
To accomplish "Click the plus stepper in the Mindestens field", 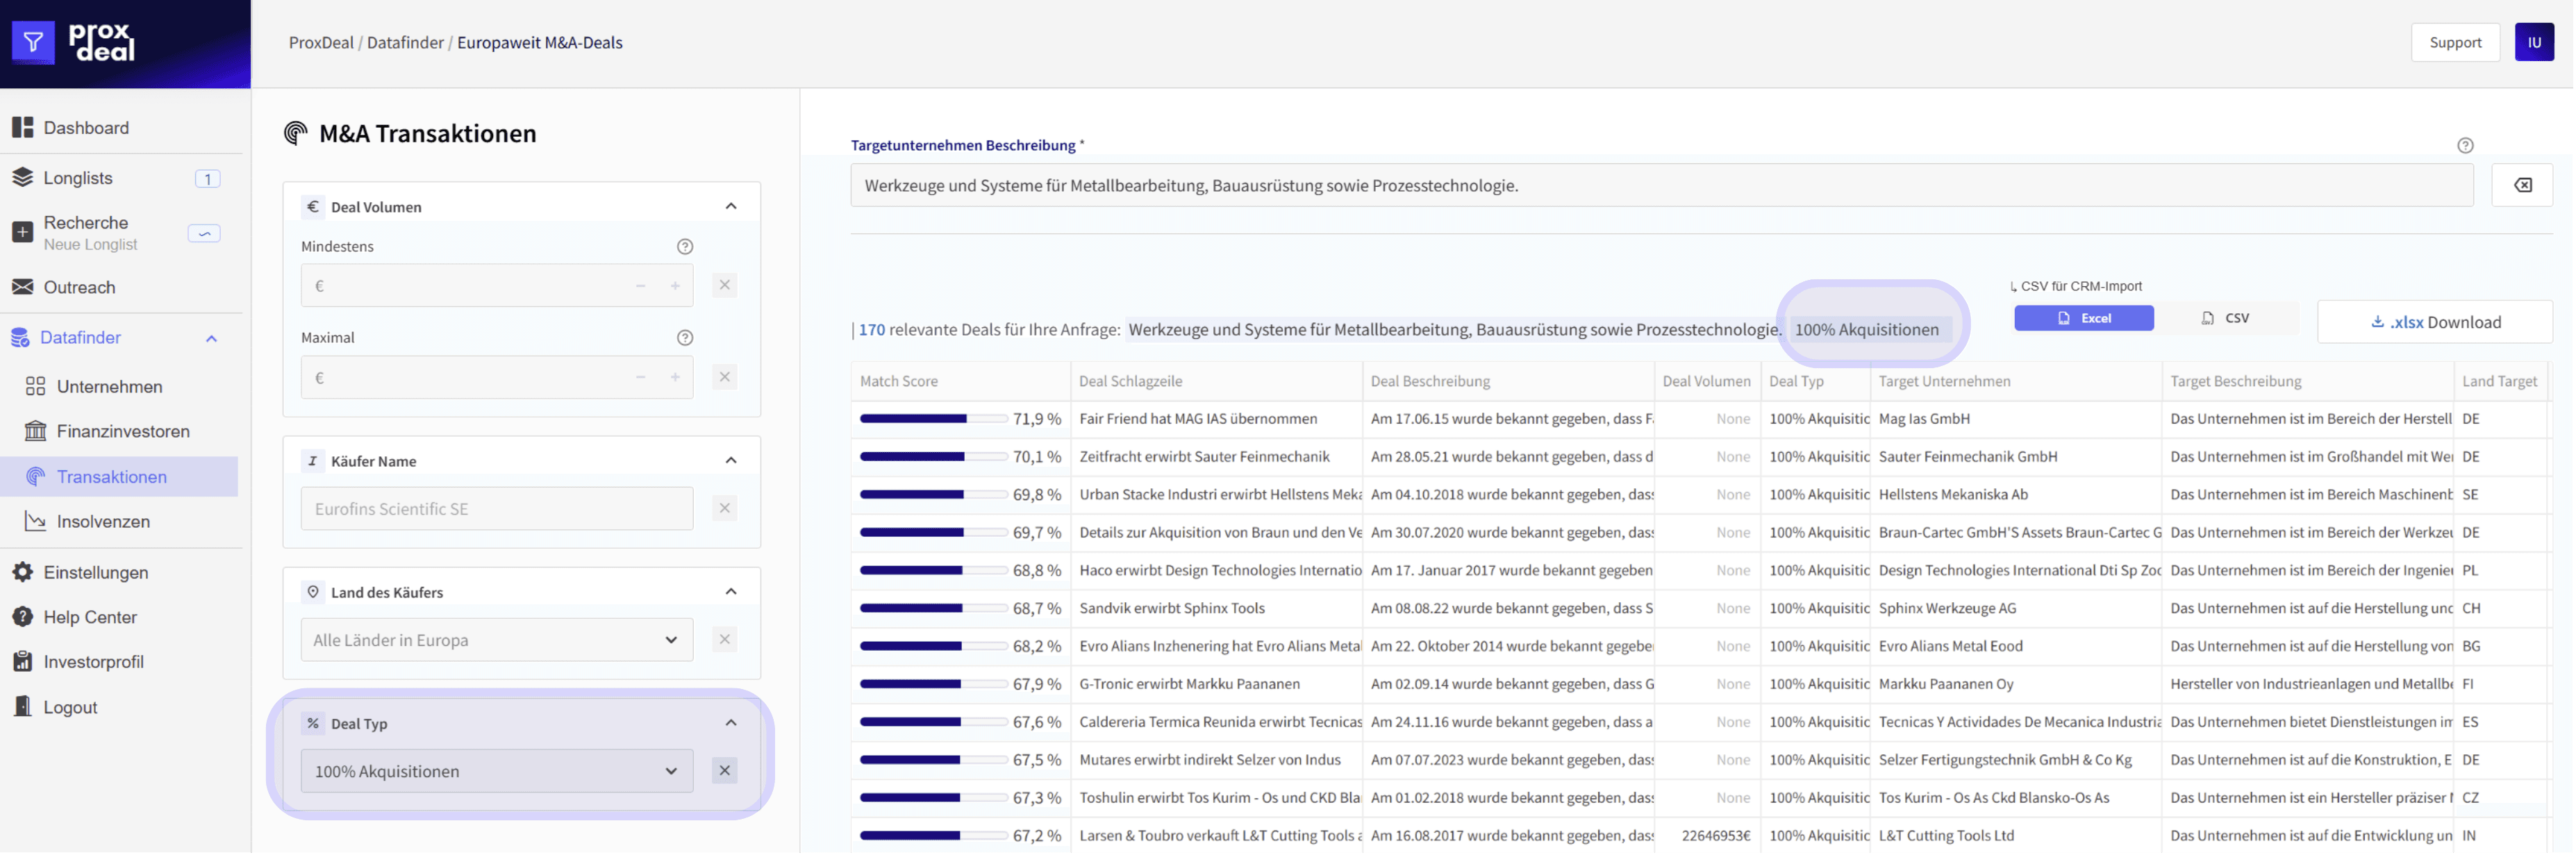I will pos(675,286).
